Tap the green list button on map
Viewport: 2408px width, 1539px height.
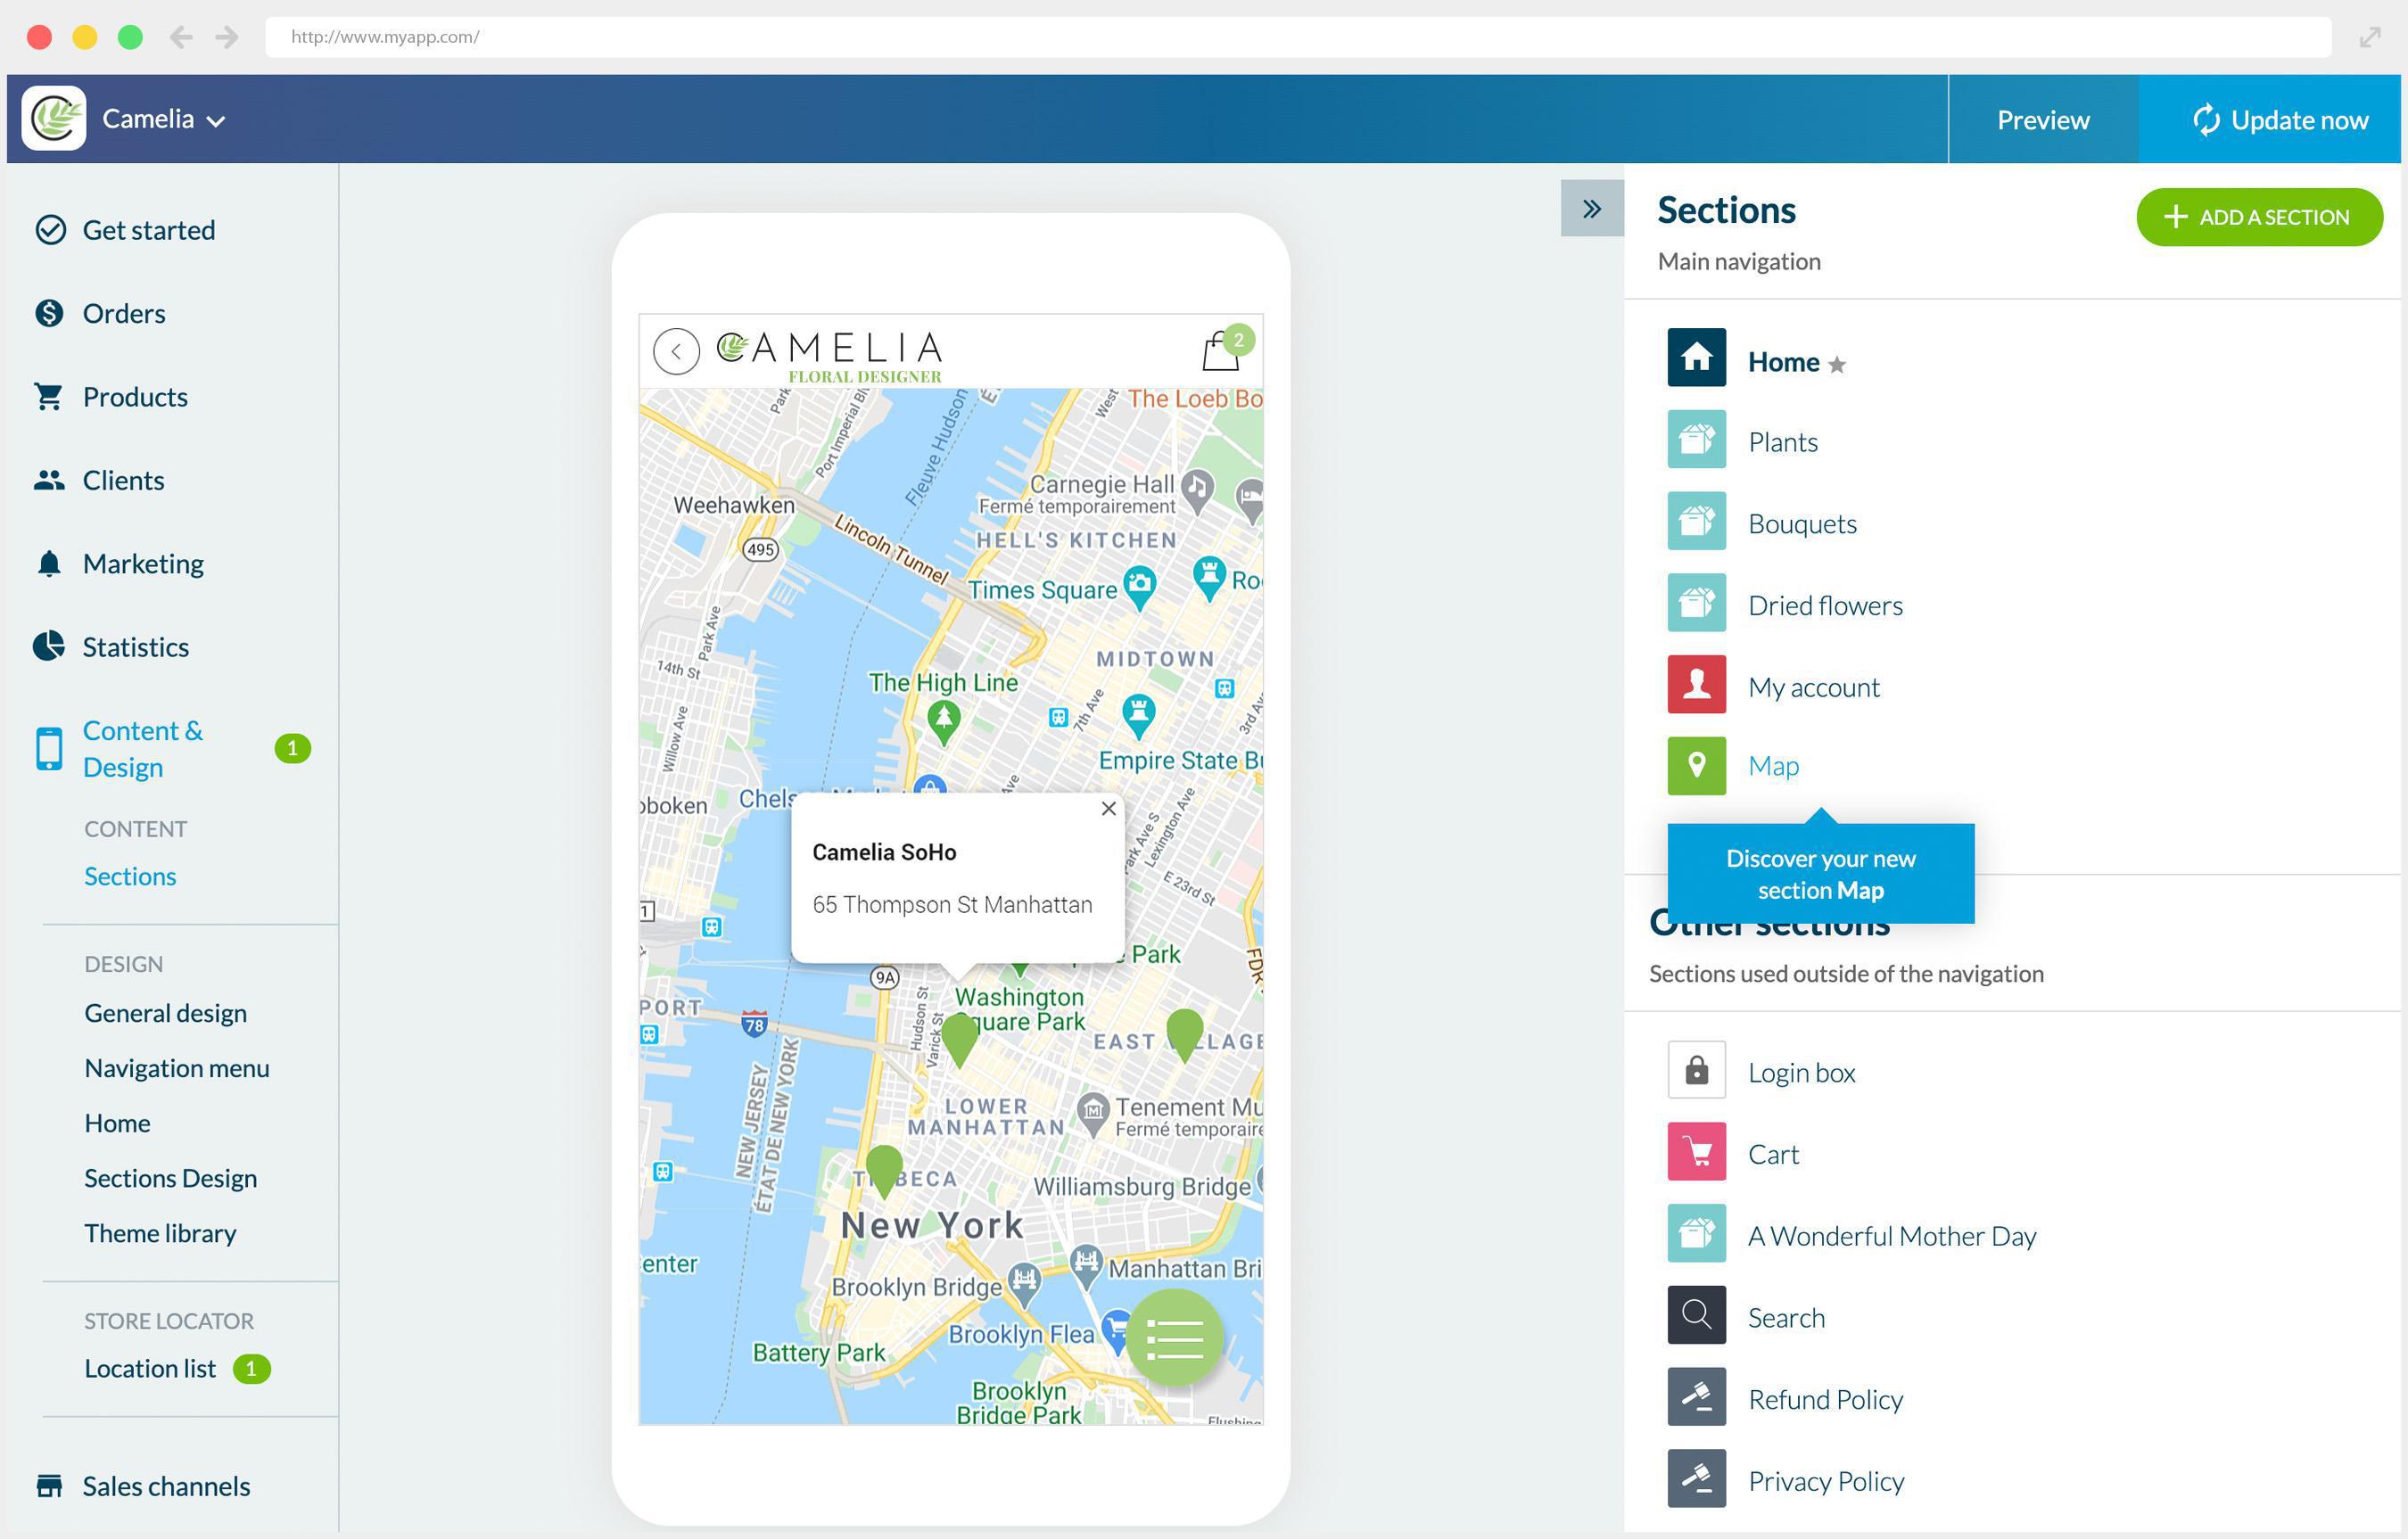click(1174, 1338)
